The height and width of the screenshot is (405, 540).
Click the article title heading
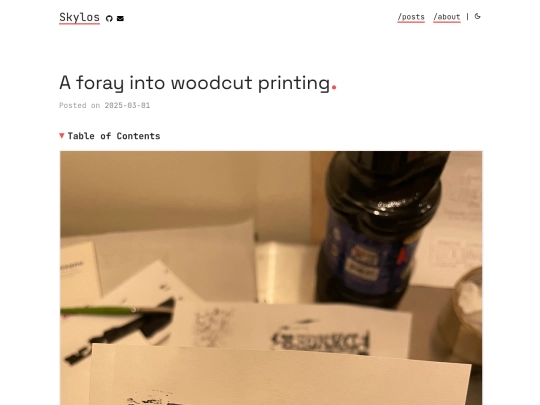[198, 83]
